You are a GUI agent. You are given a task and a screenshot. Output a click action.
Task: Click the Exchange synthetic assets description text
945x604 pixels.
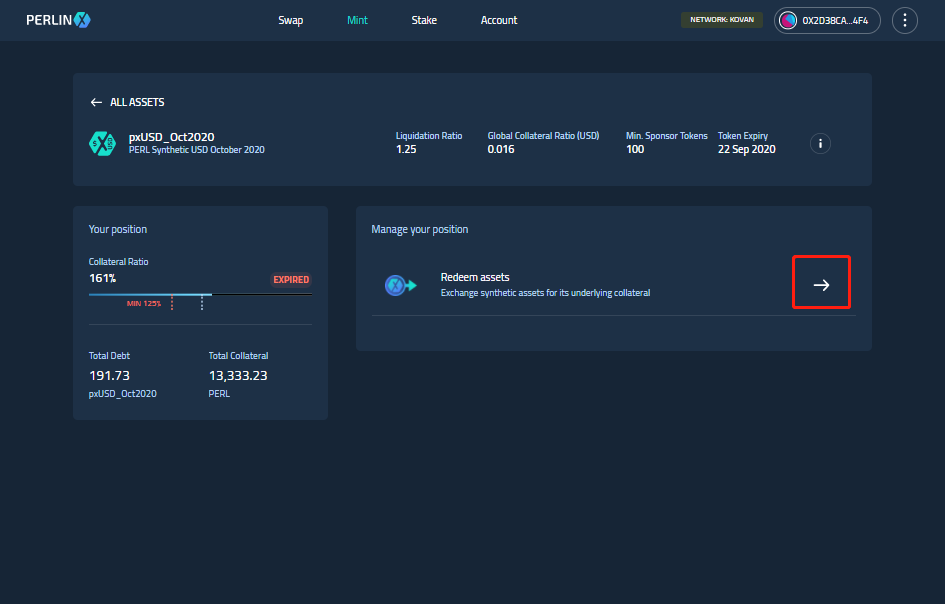pos(545,293)
